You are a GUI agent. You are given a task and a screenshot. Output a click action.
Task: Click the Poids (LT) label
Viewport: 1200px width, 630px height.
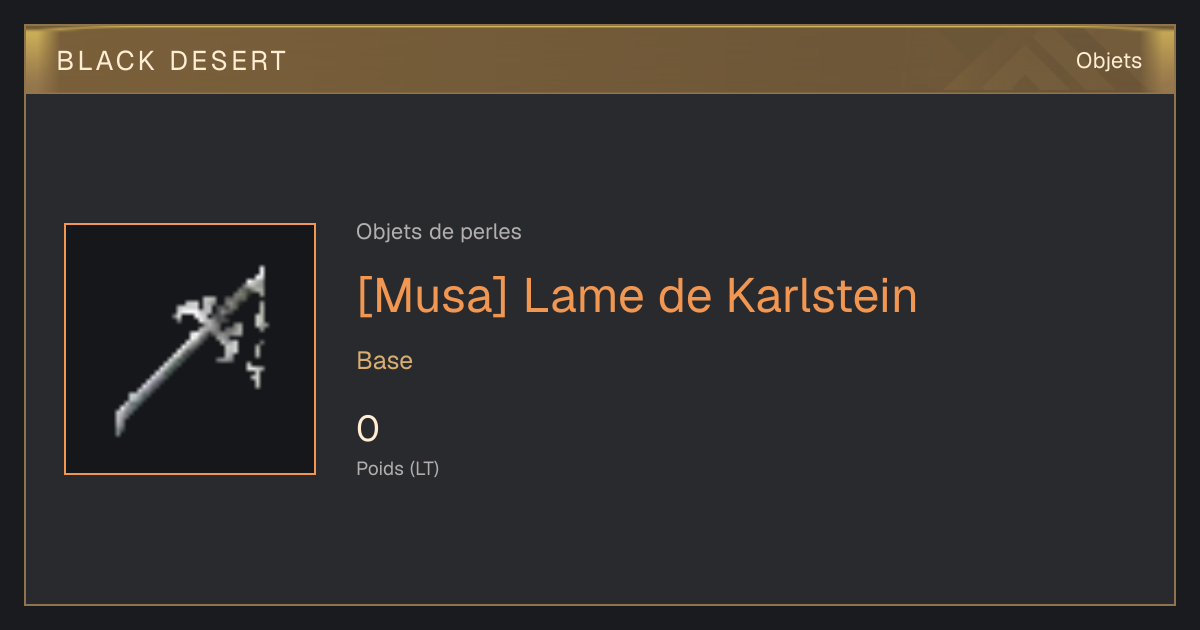tap(398, 468)
